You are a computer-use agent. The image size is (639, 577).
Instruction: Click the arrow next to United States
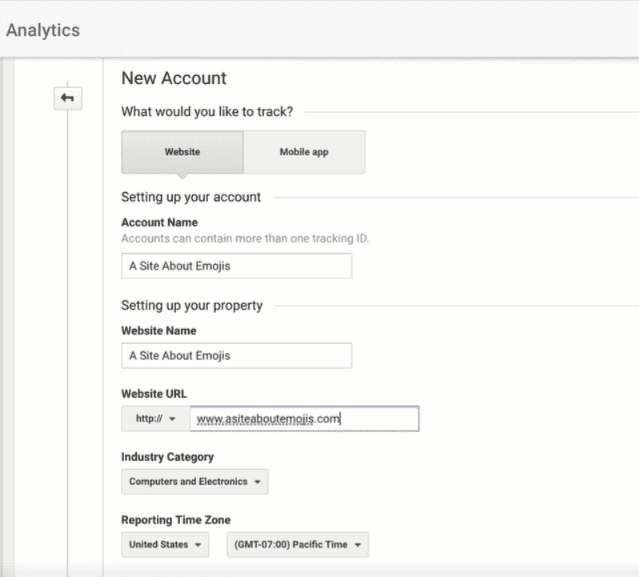click(198, 545)
